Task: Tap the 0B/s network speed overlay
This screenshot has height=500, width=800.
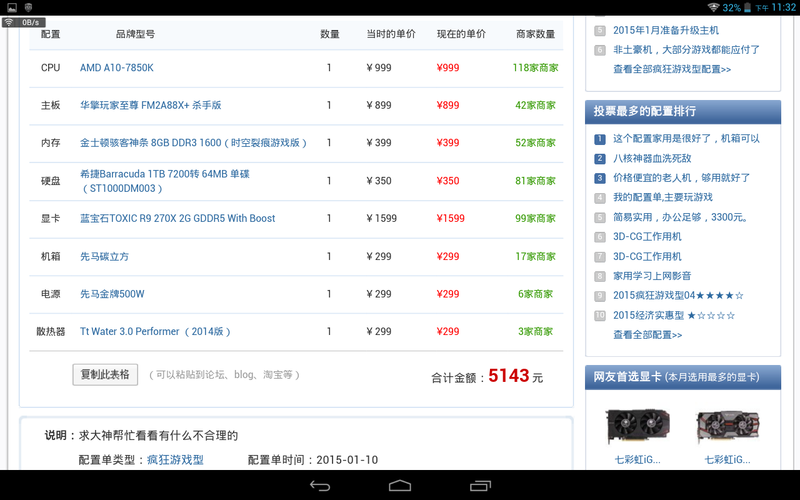Action: [x=24, y=22]
